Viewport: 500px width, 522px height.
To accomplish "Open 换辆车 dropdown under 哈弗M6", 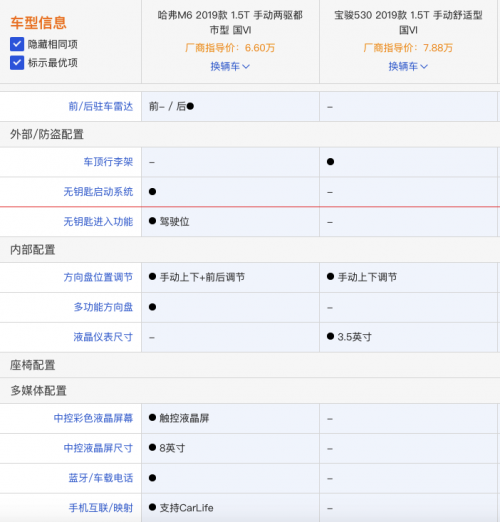I will (x=230, y=66).
